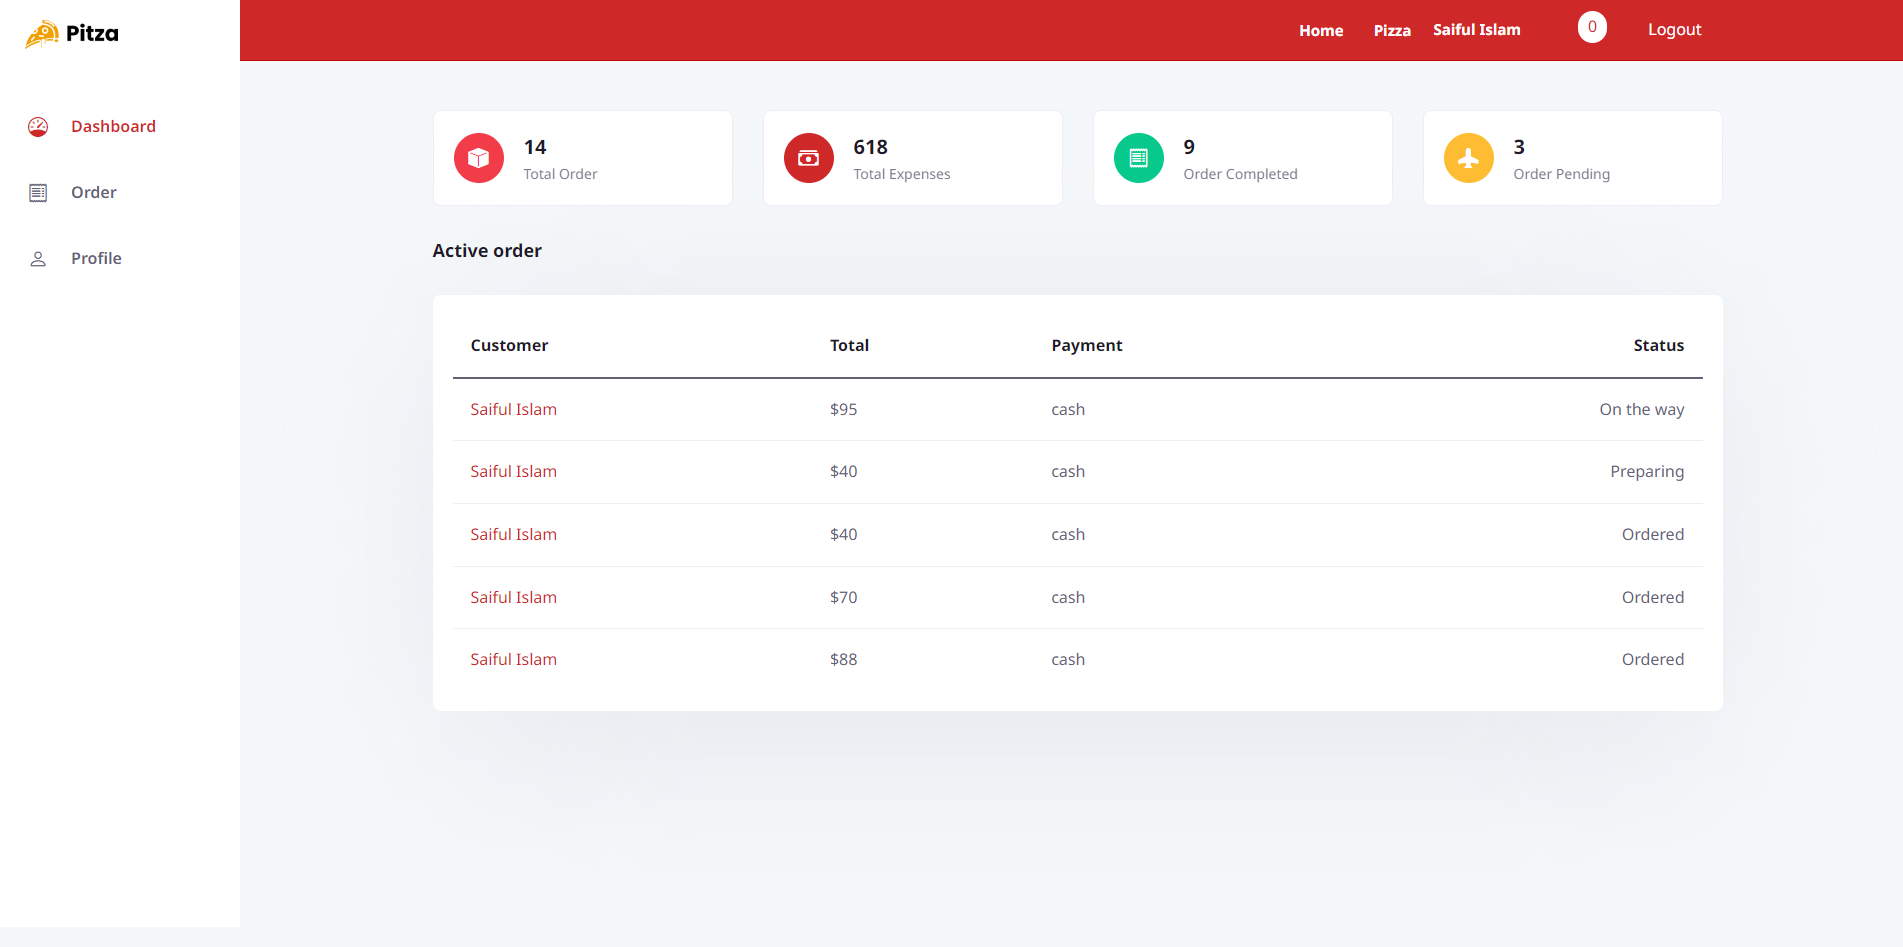Click the "On the way" status

tap(1642, 409)
